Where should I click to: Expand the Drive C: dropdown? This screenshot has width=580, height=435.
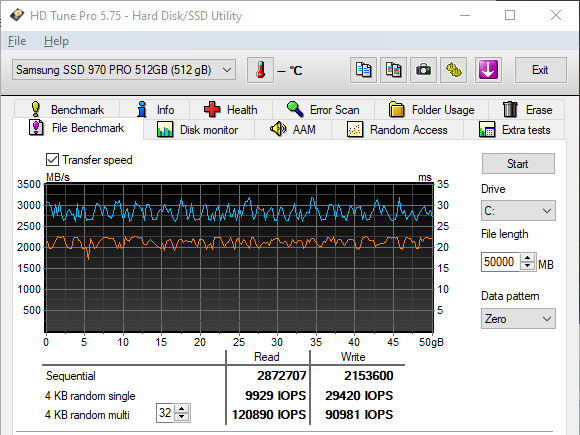[x=518, y=210]
